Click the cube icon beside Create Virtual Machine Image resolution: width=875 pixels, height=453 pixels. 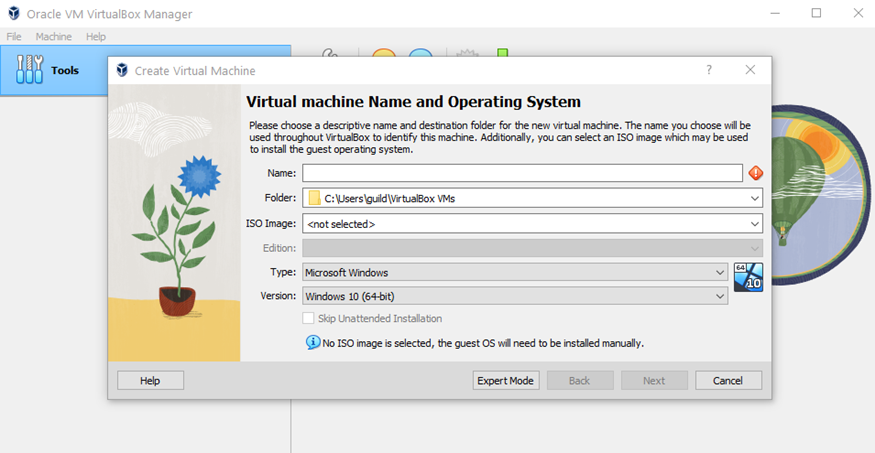coord(122,71)
